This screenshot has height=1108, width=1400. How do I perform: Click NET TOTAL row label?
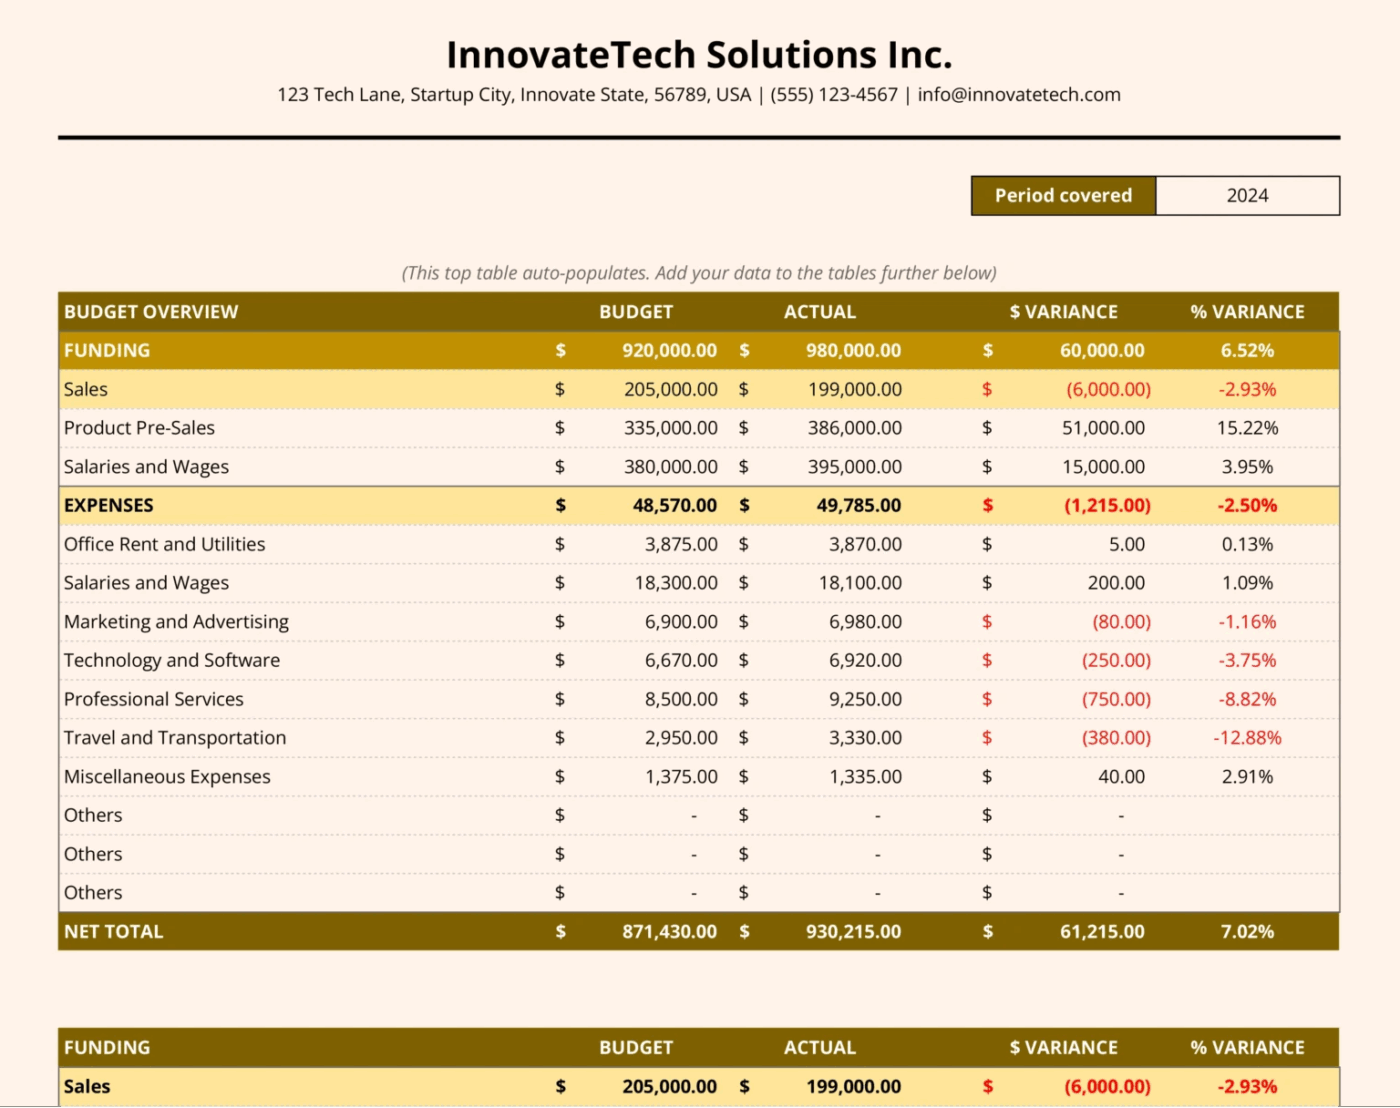click(113, 932)
